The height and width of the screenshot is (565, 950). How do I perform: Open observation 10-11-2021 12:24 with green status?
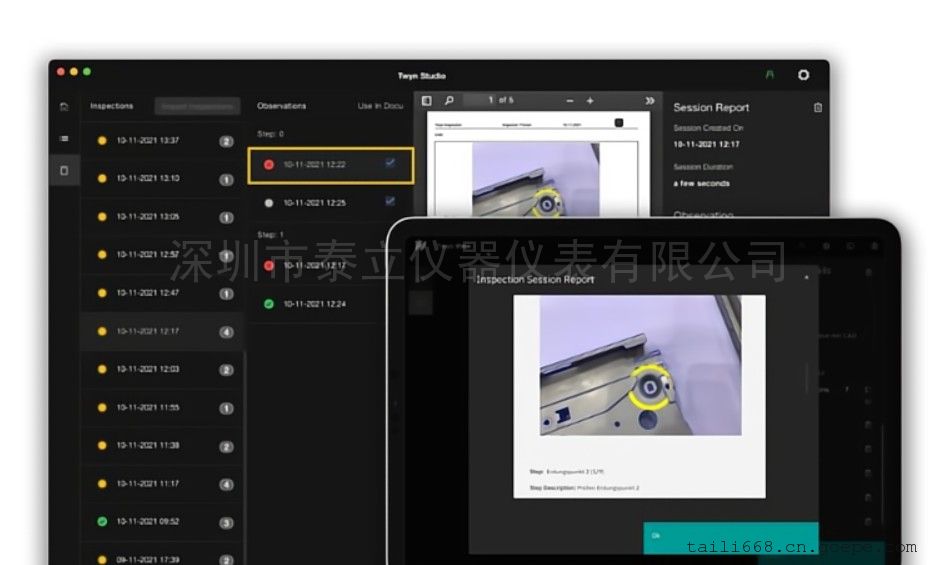314,304
